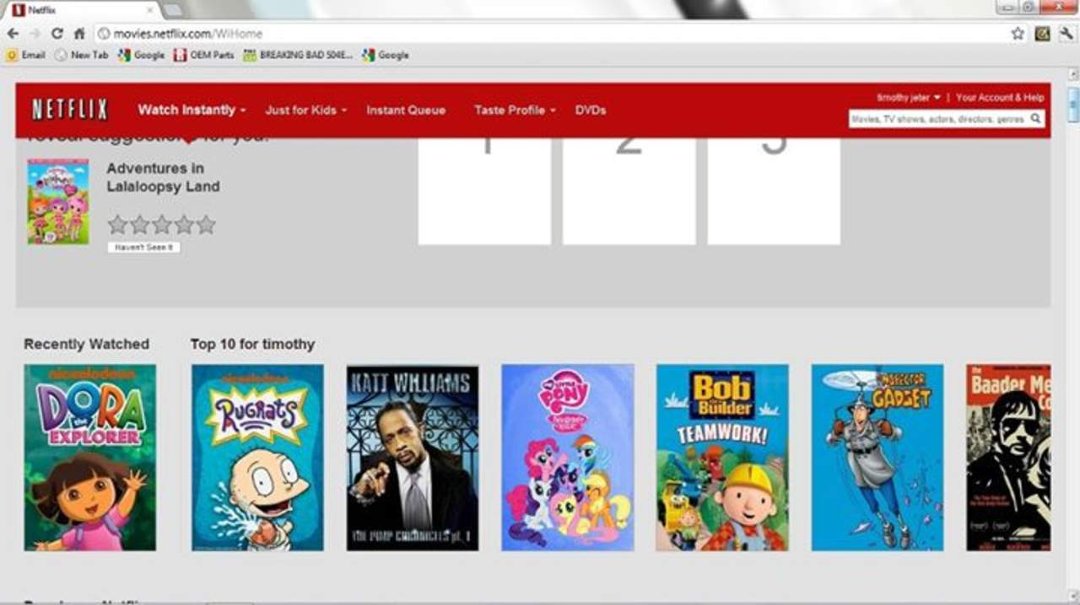The image size is (1080, 605).
Task: Click the Netflix logo
Action: [70, 110]
